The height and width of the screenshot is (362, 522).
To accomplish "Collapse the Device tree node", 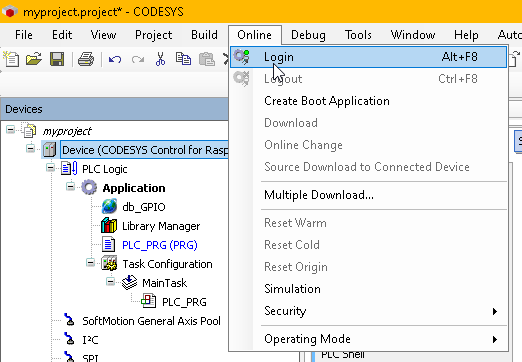I will click(31, 148).
